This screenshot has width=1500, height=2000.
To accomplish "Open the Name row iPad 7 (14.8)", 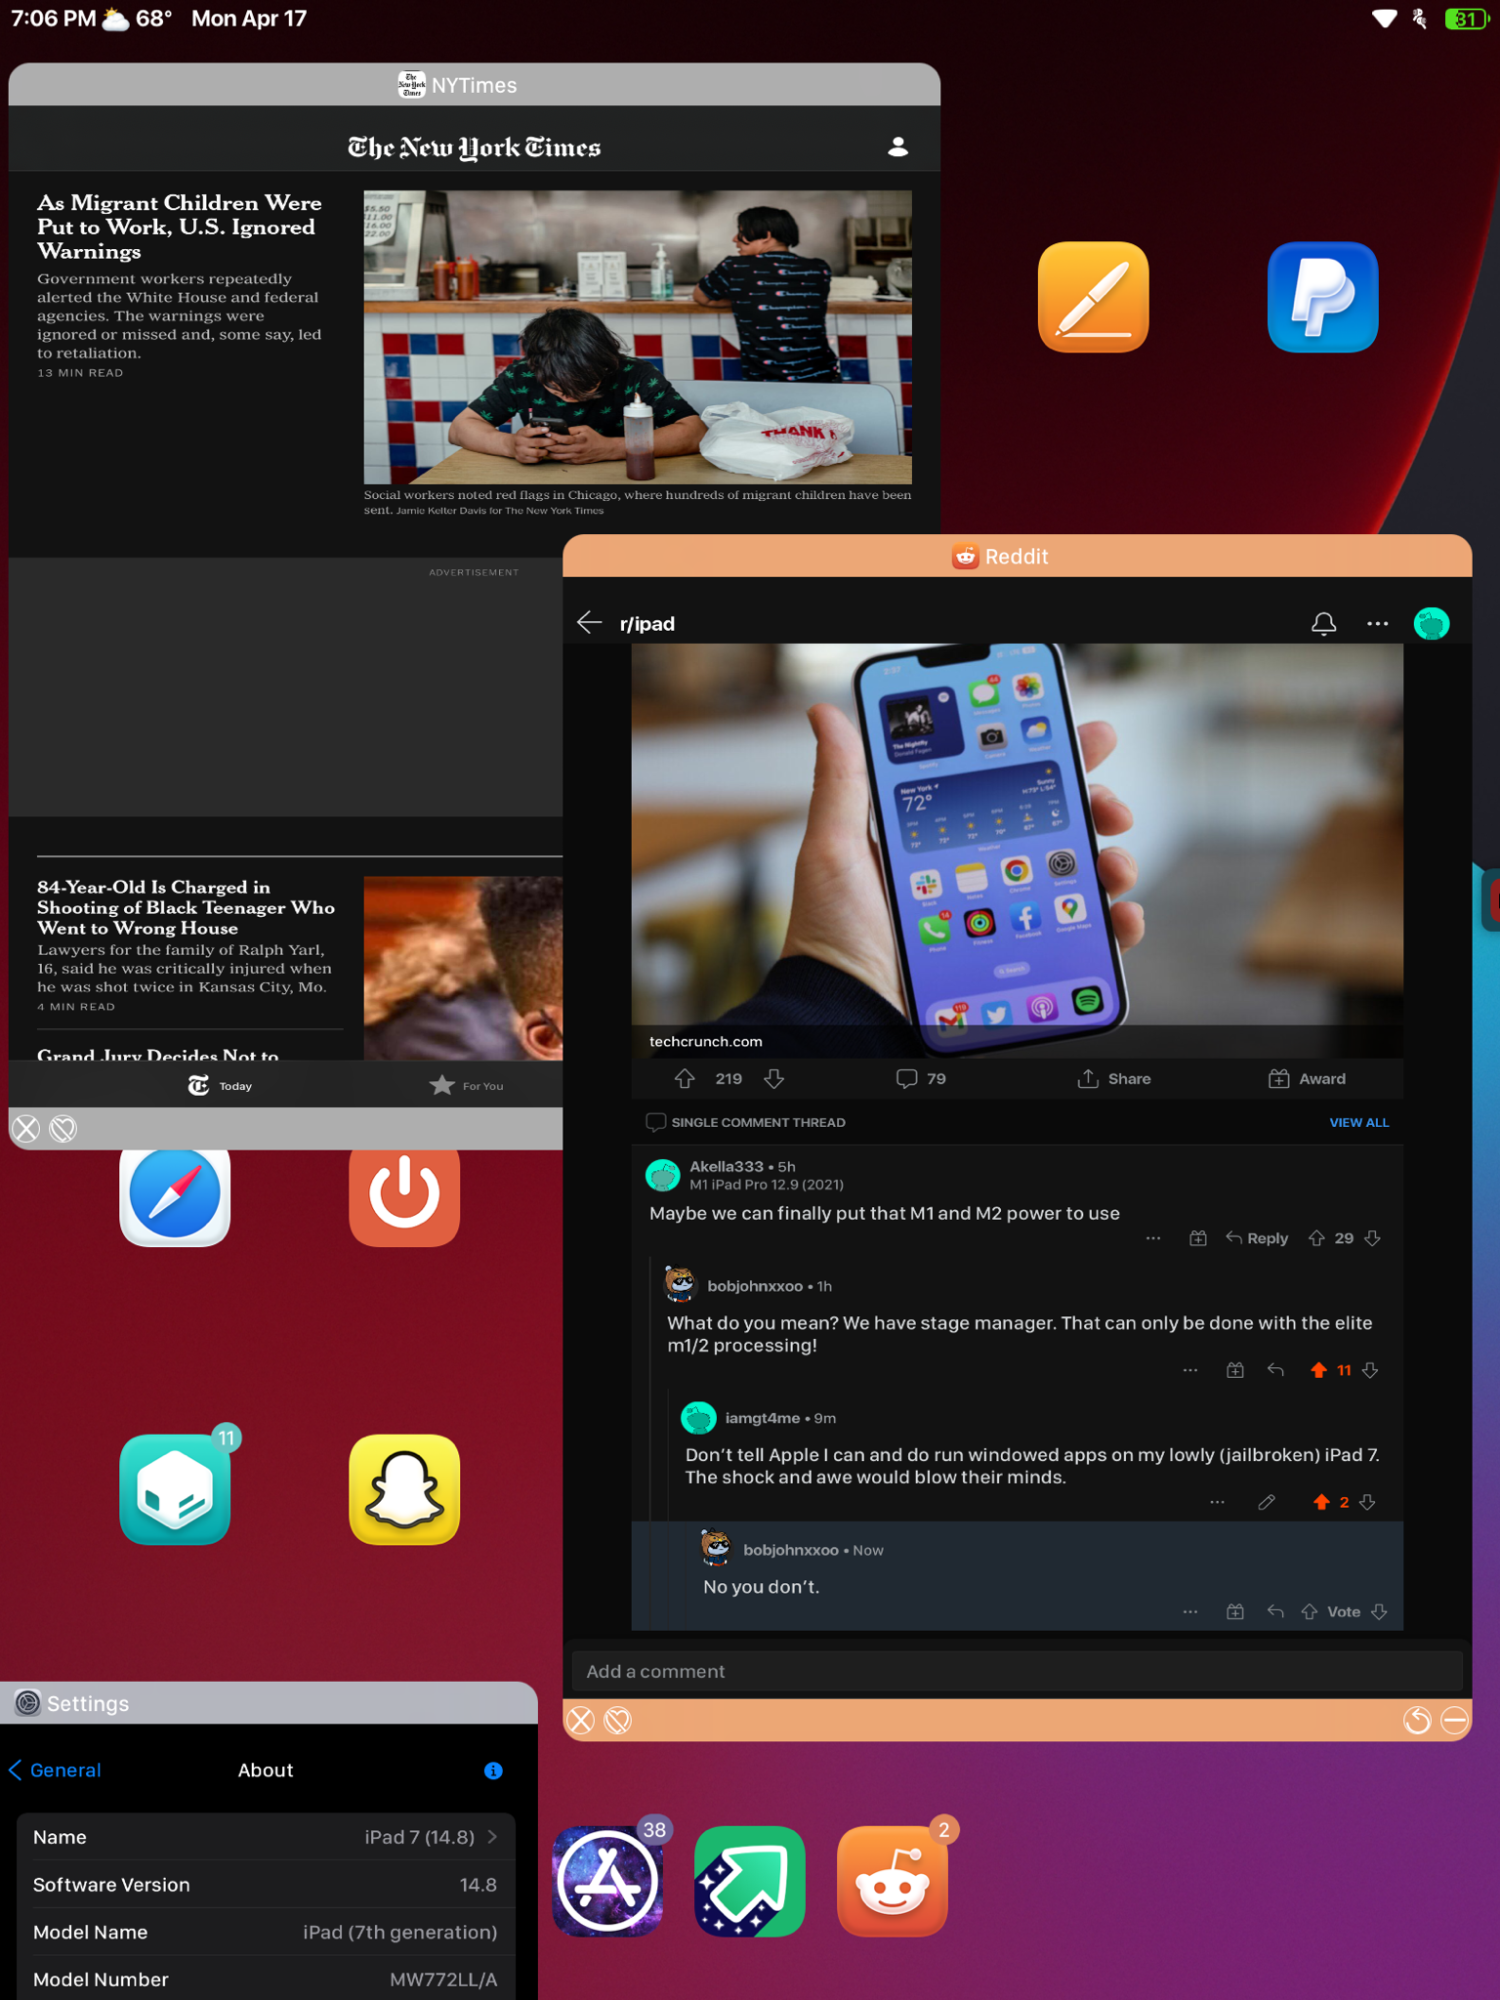I will (266, 1837).
